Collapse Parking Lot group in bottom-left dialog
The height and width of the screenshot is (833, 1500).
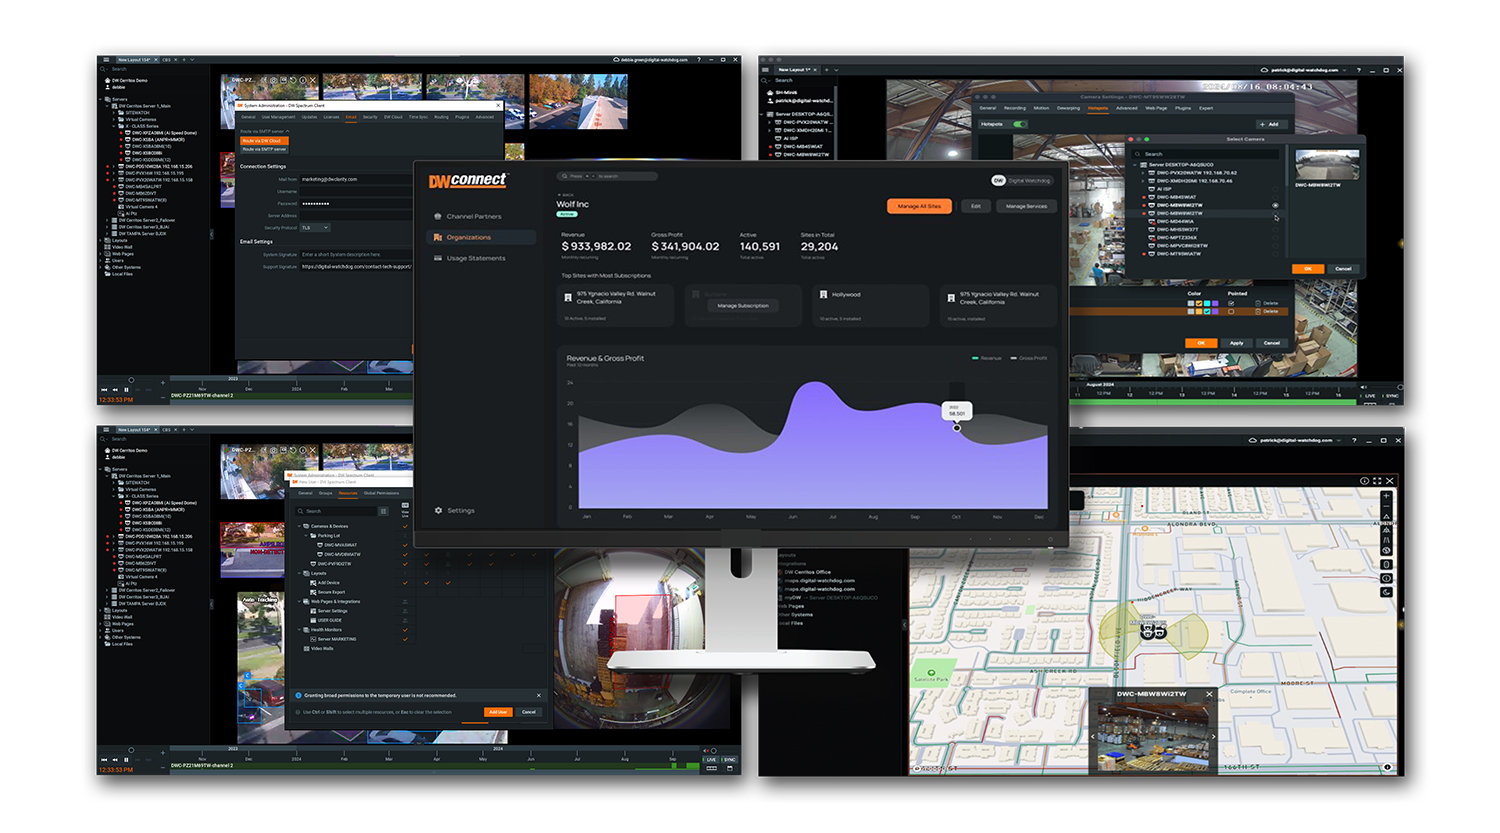click(306, 535)
